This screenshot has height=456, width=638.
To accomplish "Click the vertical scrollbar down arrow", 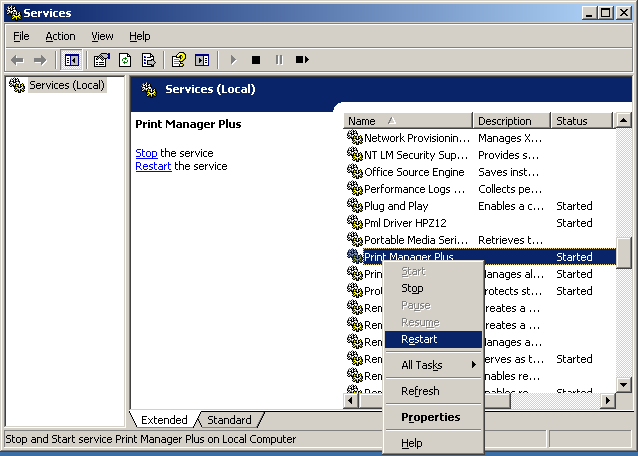I will point(623,384).
